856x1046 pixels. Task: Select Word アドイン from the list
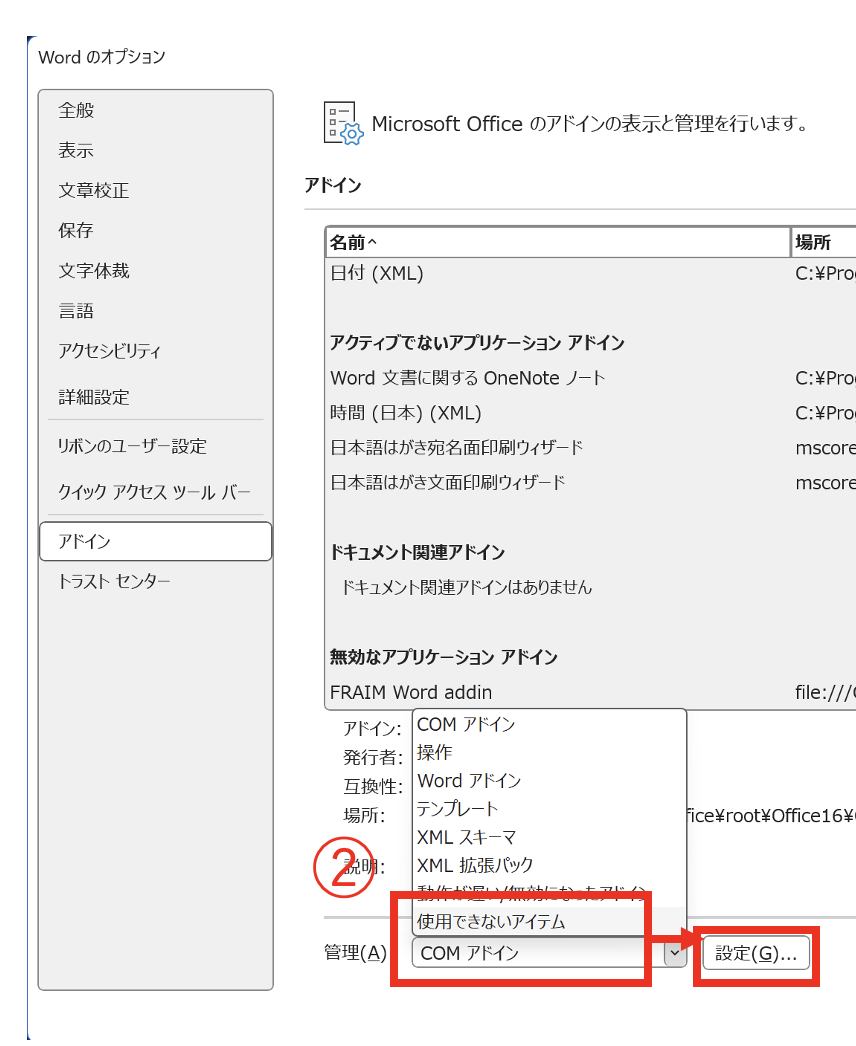tap(469, 781)
